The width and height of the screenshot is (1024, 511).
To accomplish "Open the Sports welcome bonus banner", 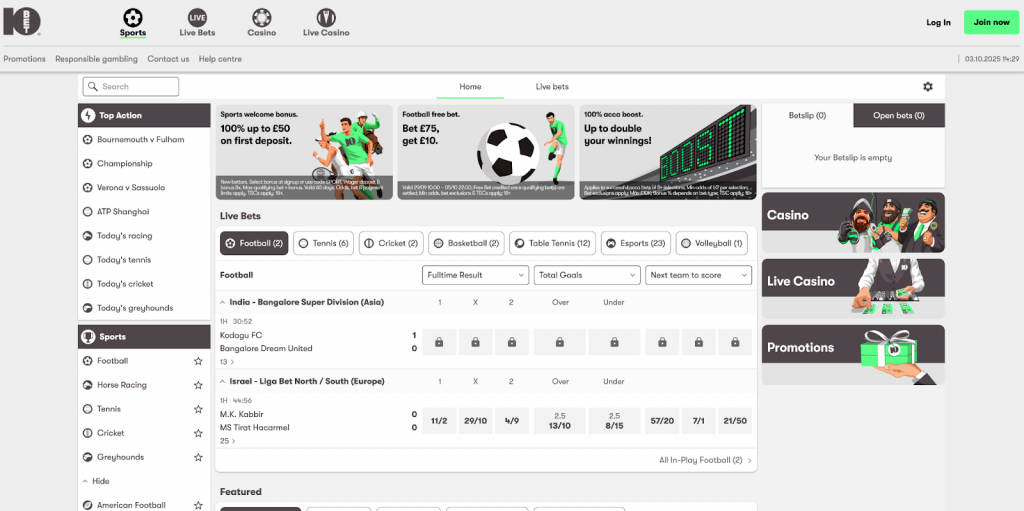I will coord(304,152).
